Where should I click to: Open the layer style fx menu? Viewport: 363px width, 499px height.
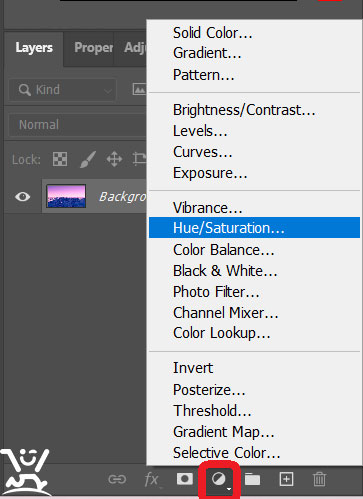(152, 480)
